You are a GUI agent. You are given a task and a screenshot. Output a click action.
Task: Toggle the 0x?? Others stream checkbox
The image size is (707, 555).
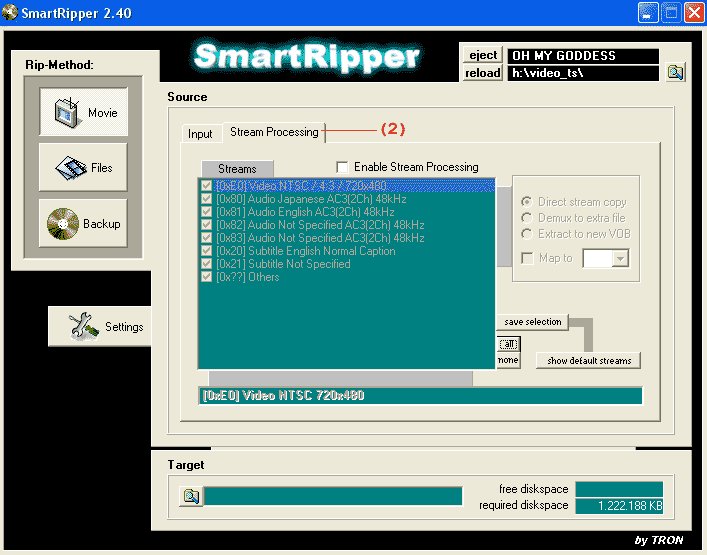[x=207, y=276]
